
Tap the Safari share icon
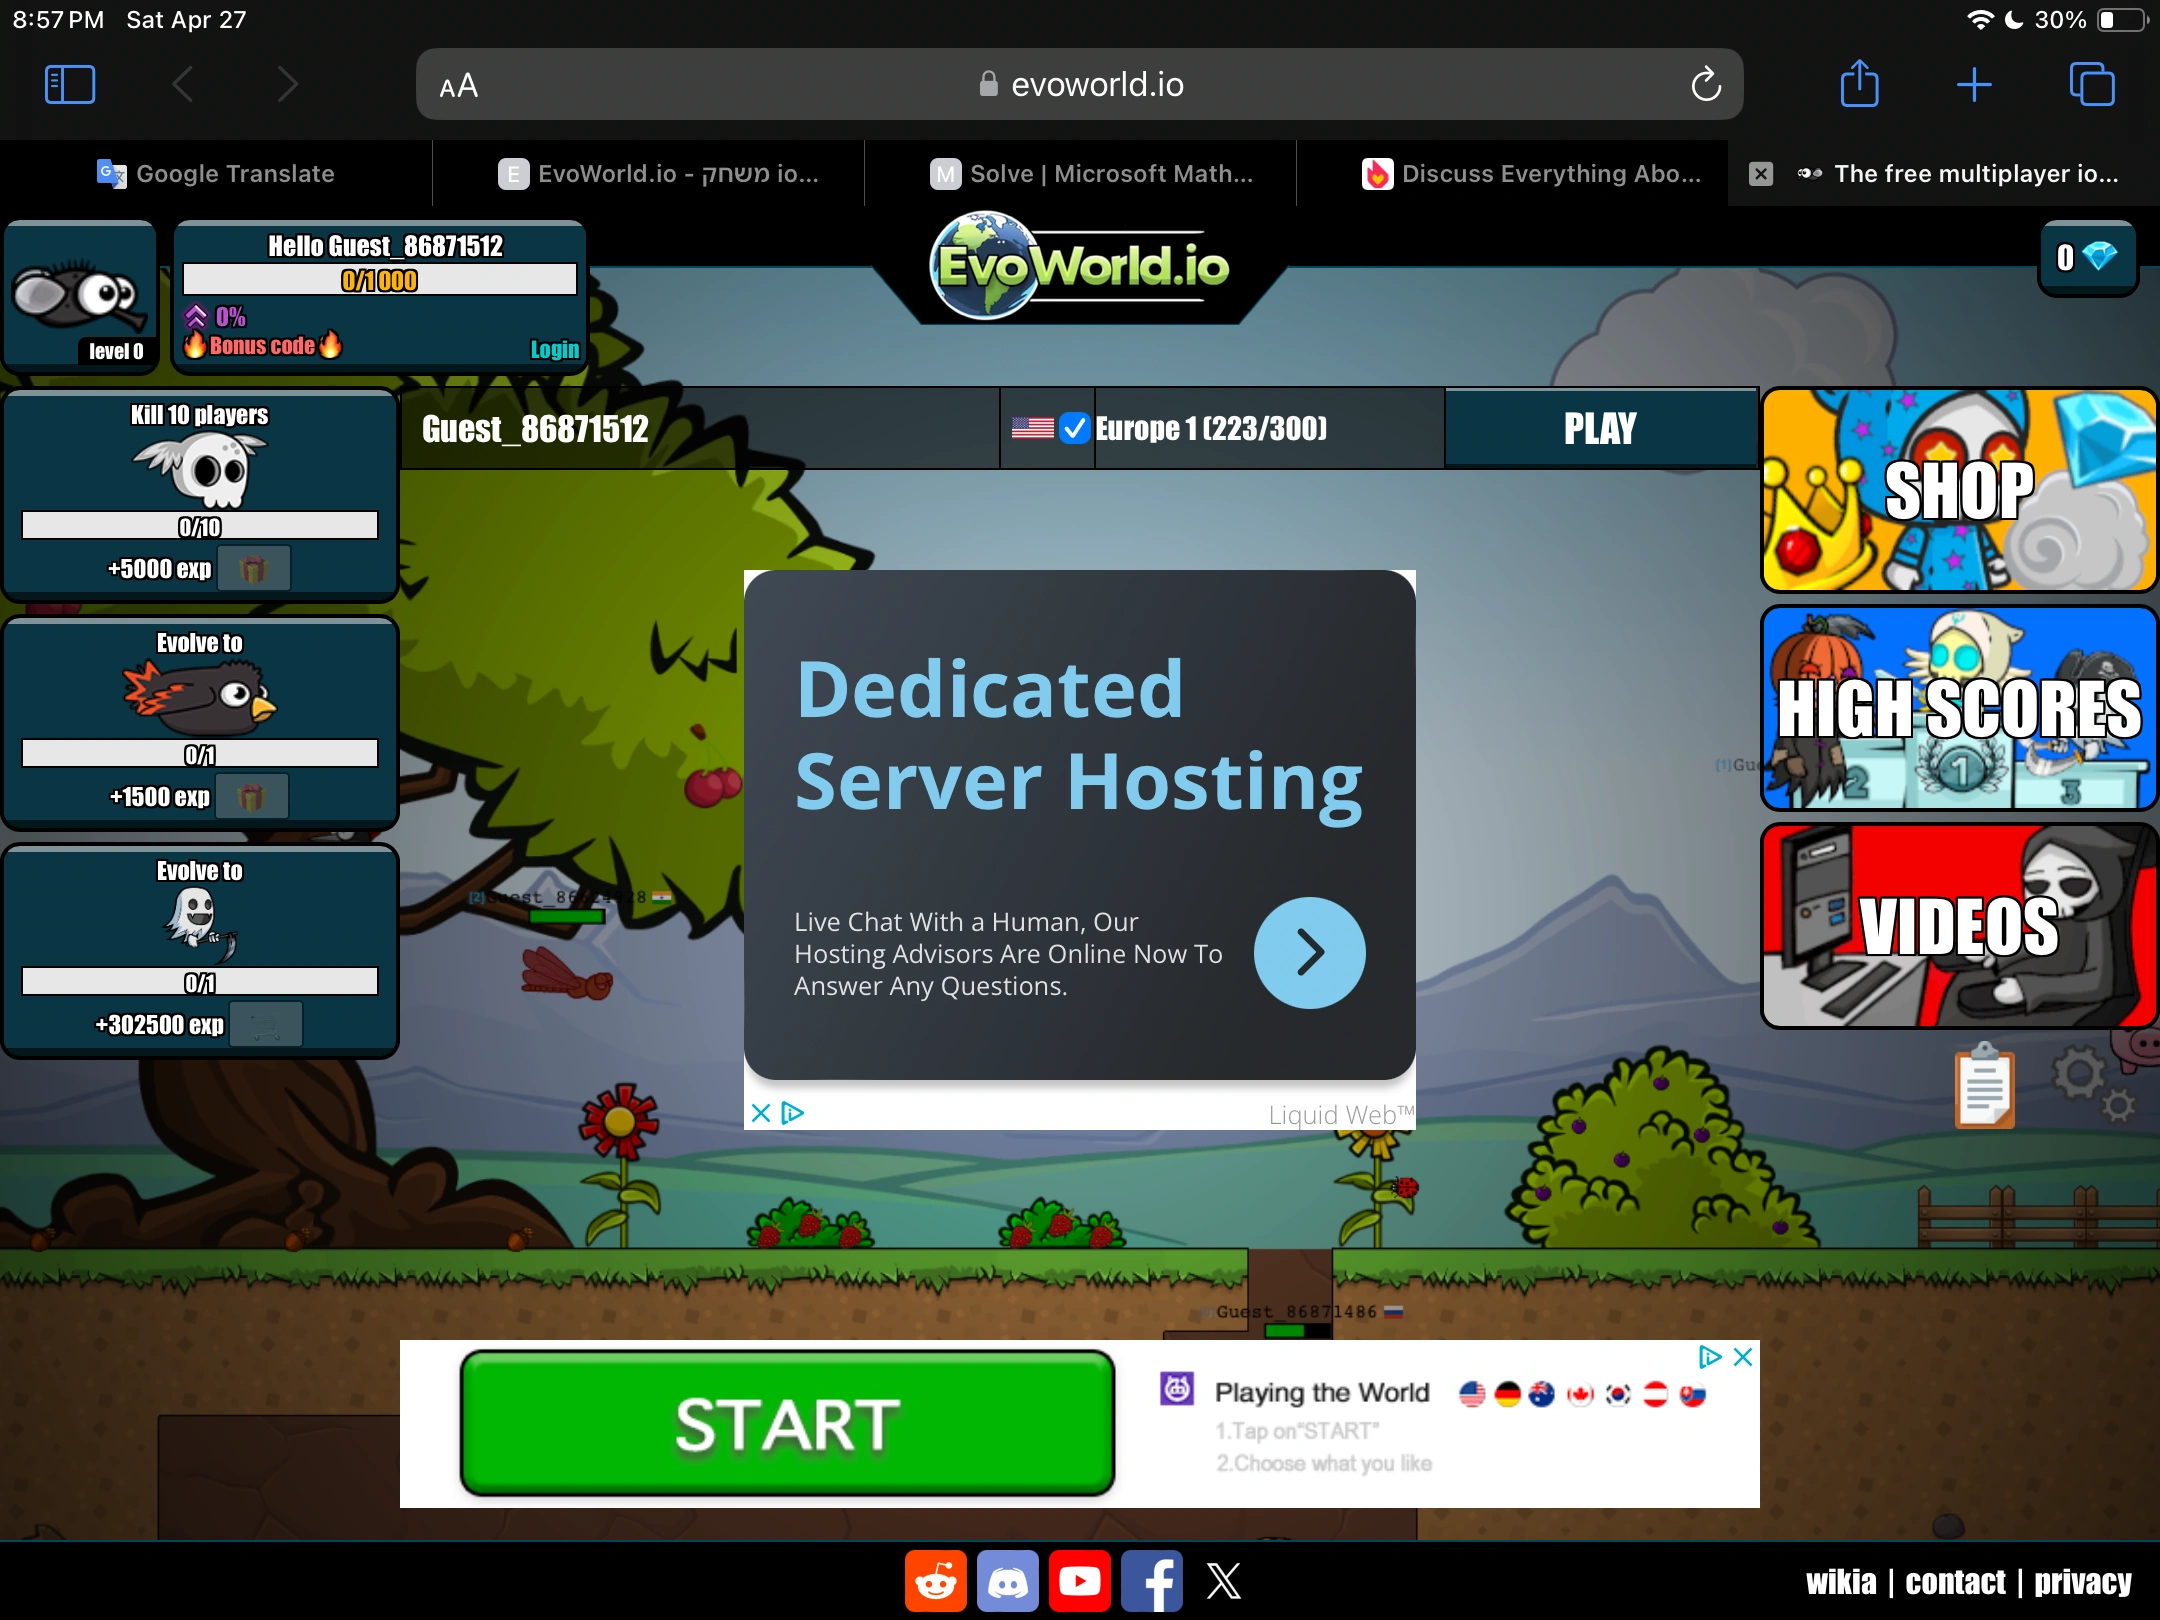1859,84
